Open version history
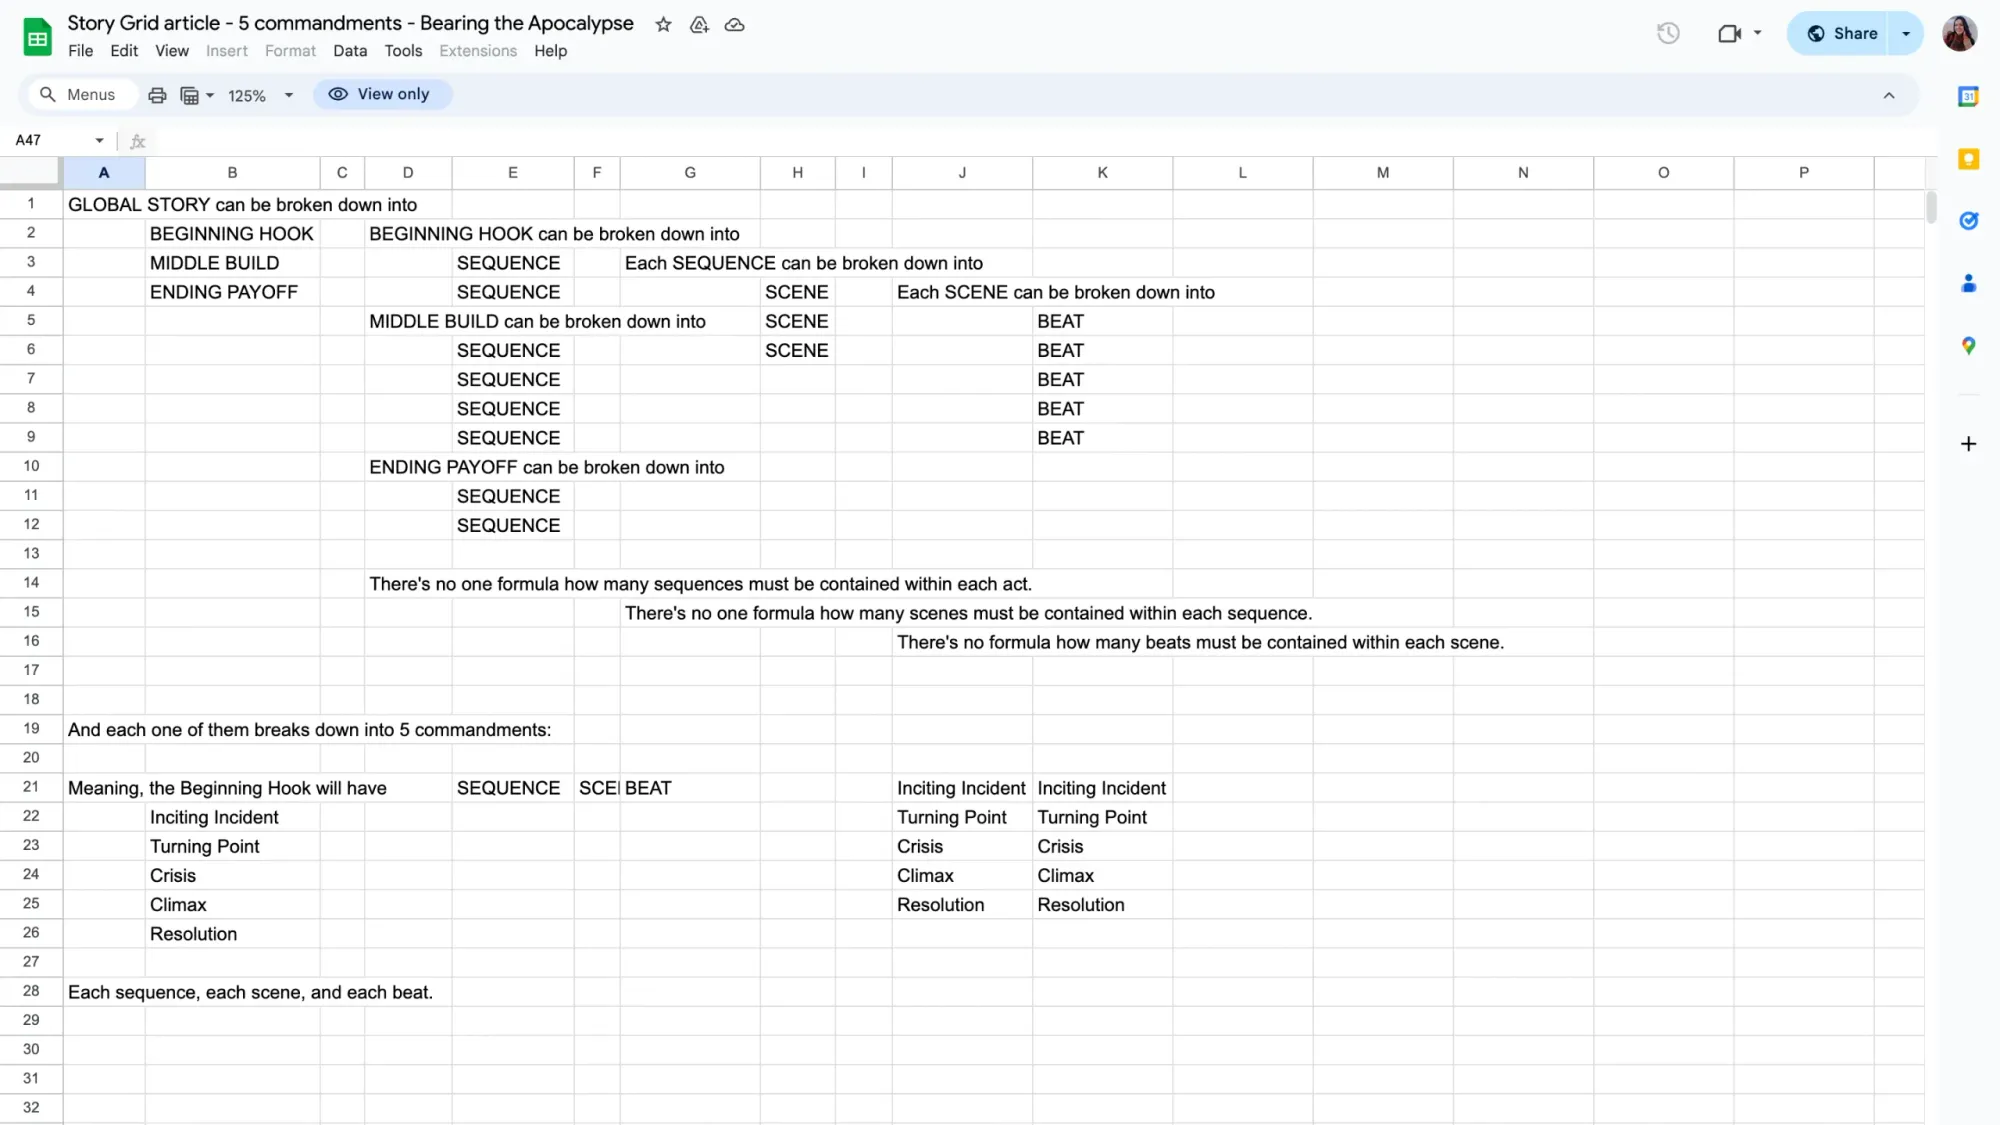The height and width of the screenshot is (1125, 2000). [x=1667, y=32]
